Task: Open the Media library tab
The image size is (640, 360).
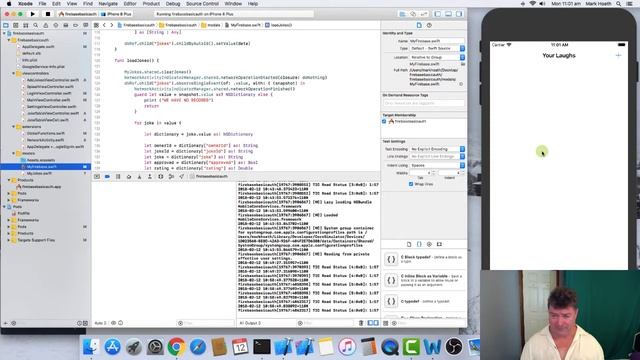Action: [439, 244]
